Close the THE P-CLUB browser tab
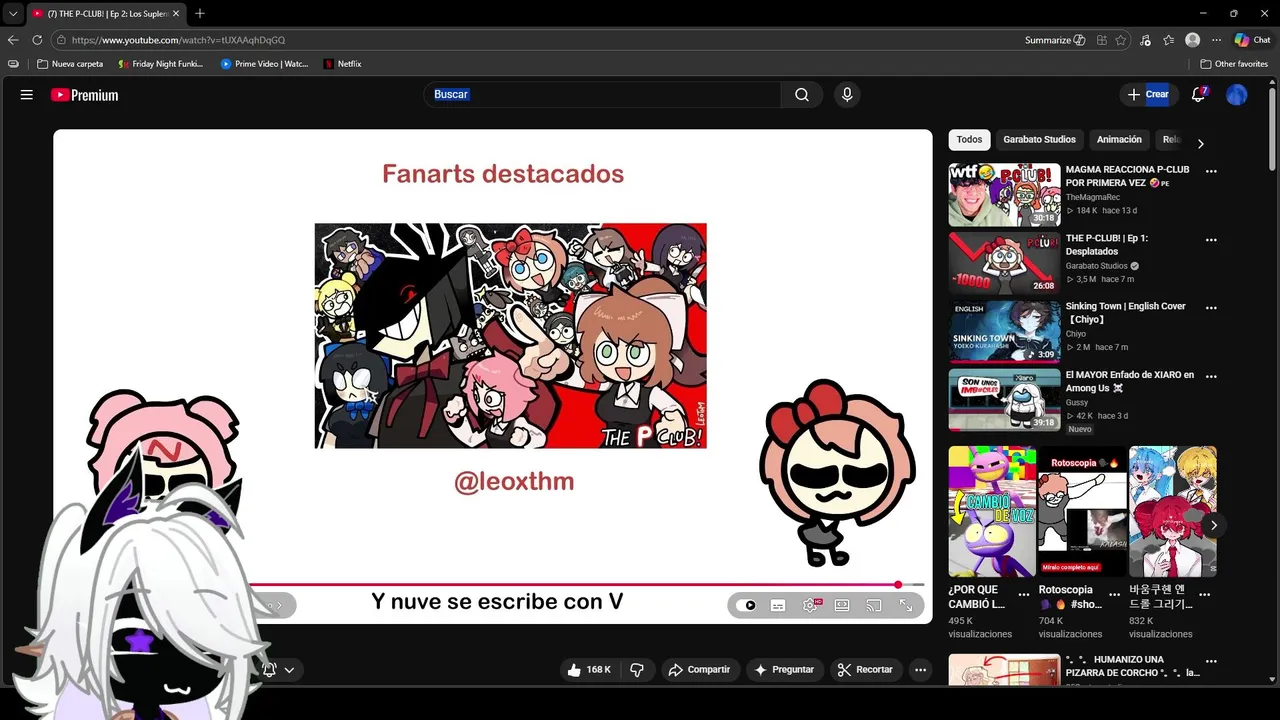This screenshot has height=720, width=1280. pyautogui.click(x=176, y=13)
